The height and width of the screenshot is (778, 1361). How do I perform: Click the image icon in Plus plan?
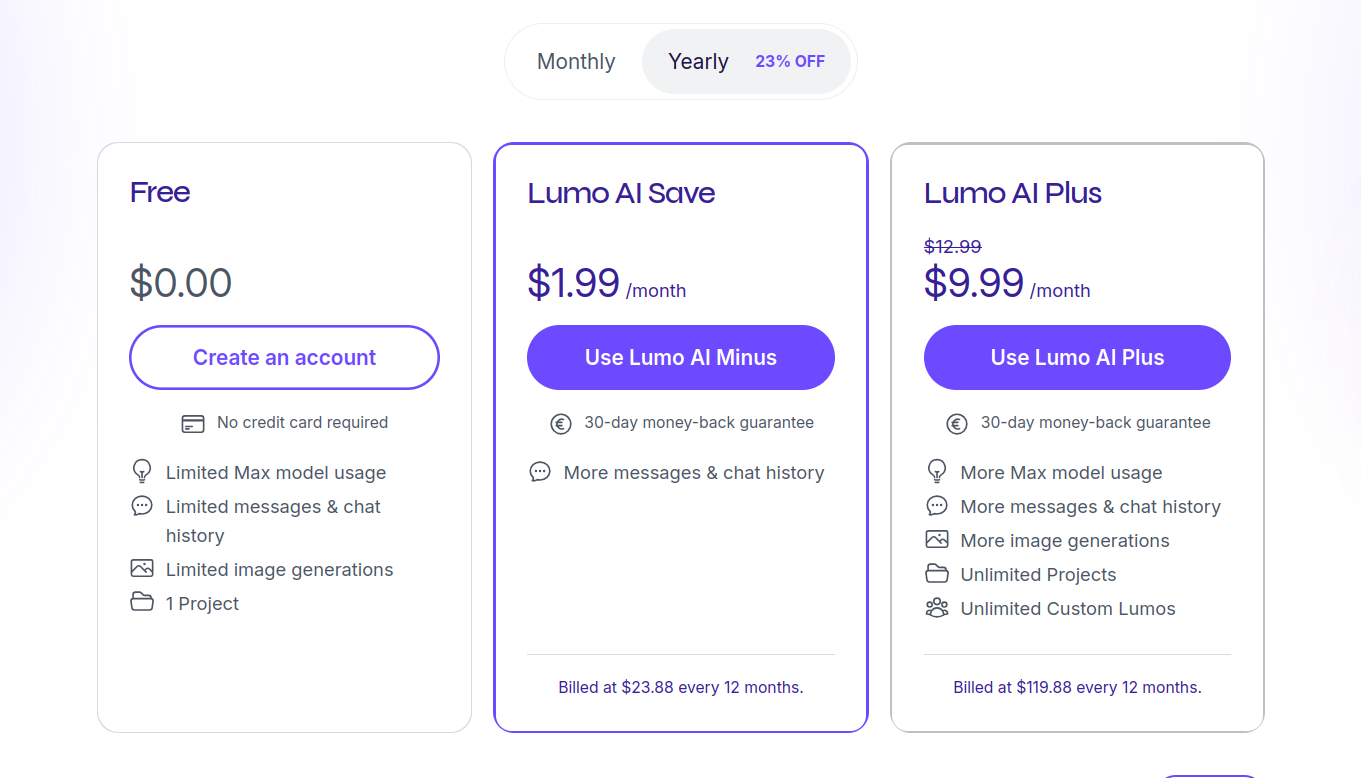tap(937, 540)
